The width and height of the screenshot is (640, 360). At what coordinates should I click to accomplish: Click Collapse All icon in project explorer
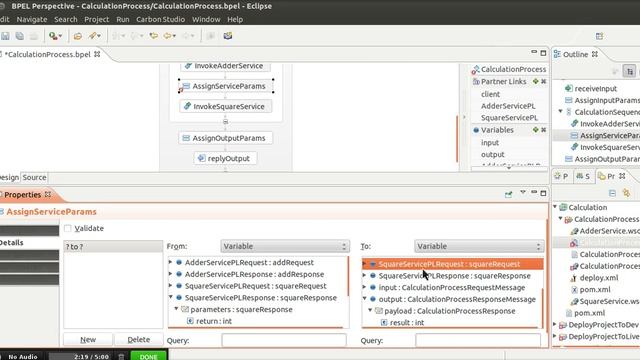point(612,193)
